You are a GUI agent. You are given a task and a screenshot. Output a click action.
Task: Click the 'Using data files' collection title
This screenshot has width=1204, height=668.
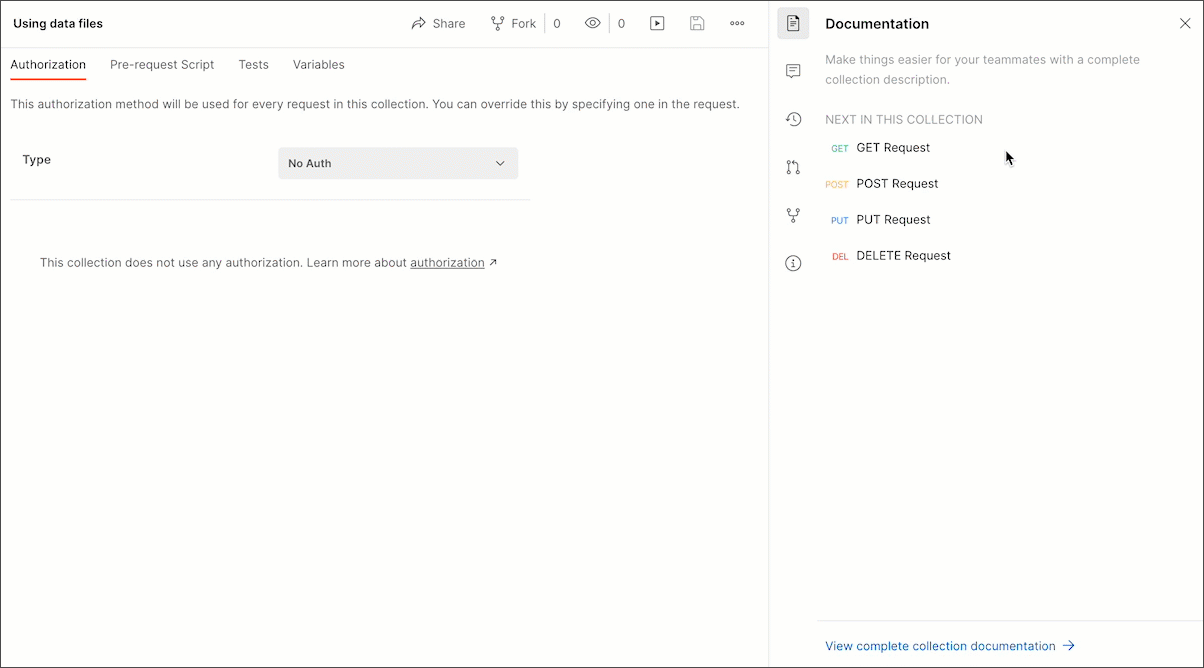click(x=58, y=23)
